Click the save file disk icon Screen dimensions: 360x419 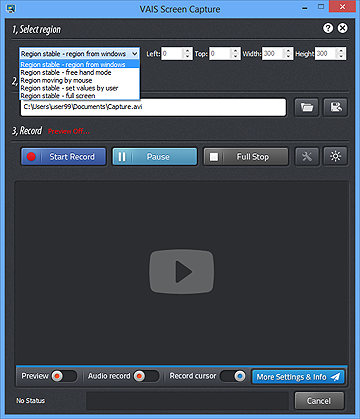(x=336, y=107)
